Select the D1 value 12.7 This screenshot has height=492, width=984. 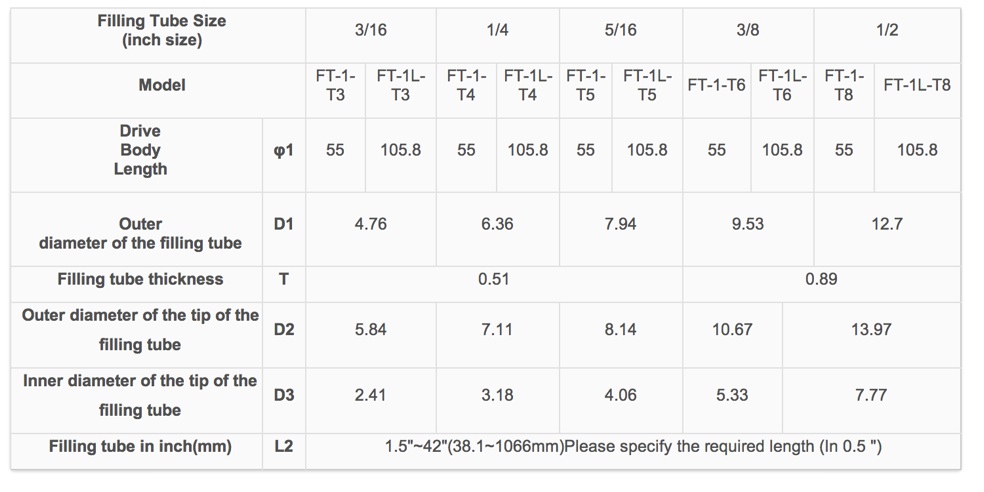pyautogui.click(x=887, y=224)
